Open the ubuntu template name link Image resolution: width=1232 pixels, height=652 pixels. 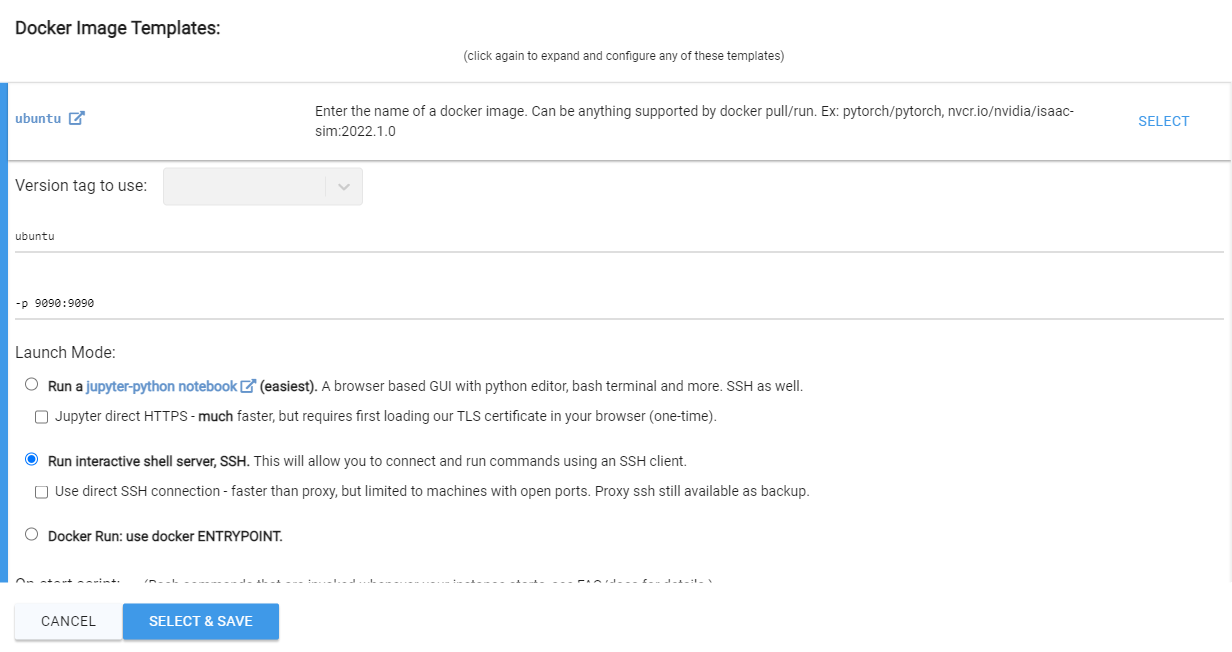coord(38,118)
